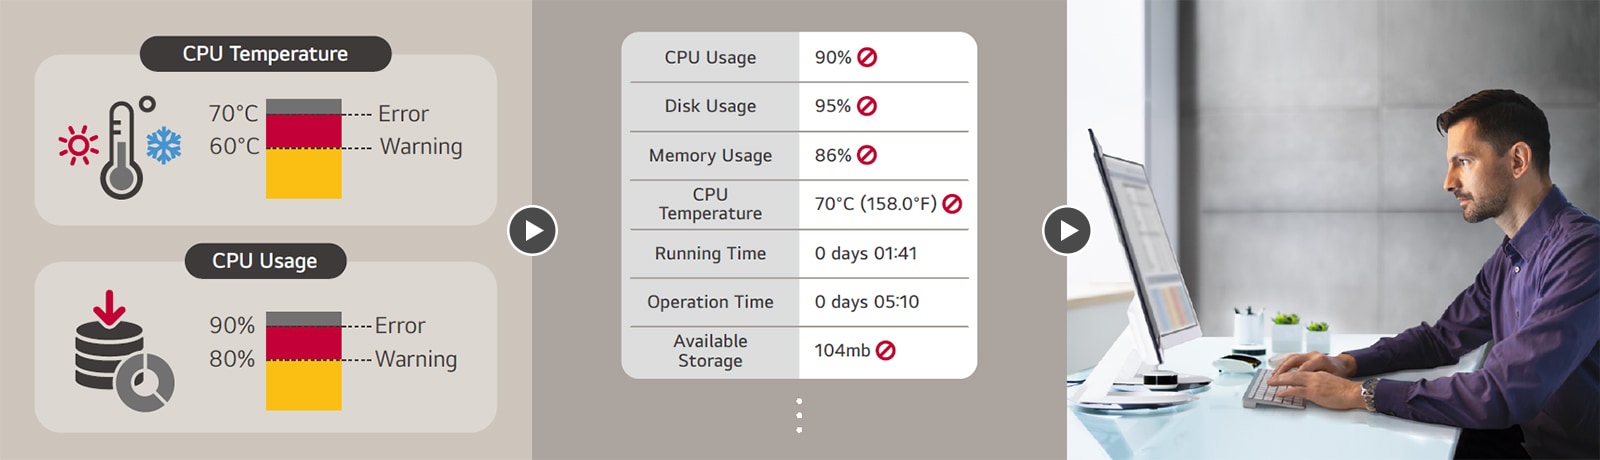Click the red sun icon
The width and height of the screenshot is (1600, 460).
(x=78, y=146)
